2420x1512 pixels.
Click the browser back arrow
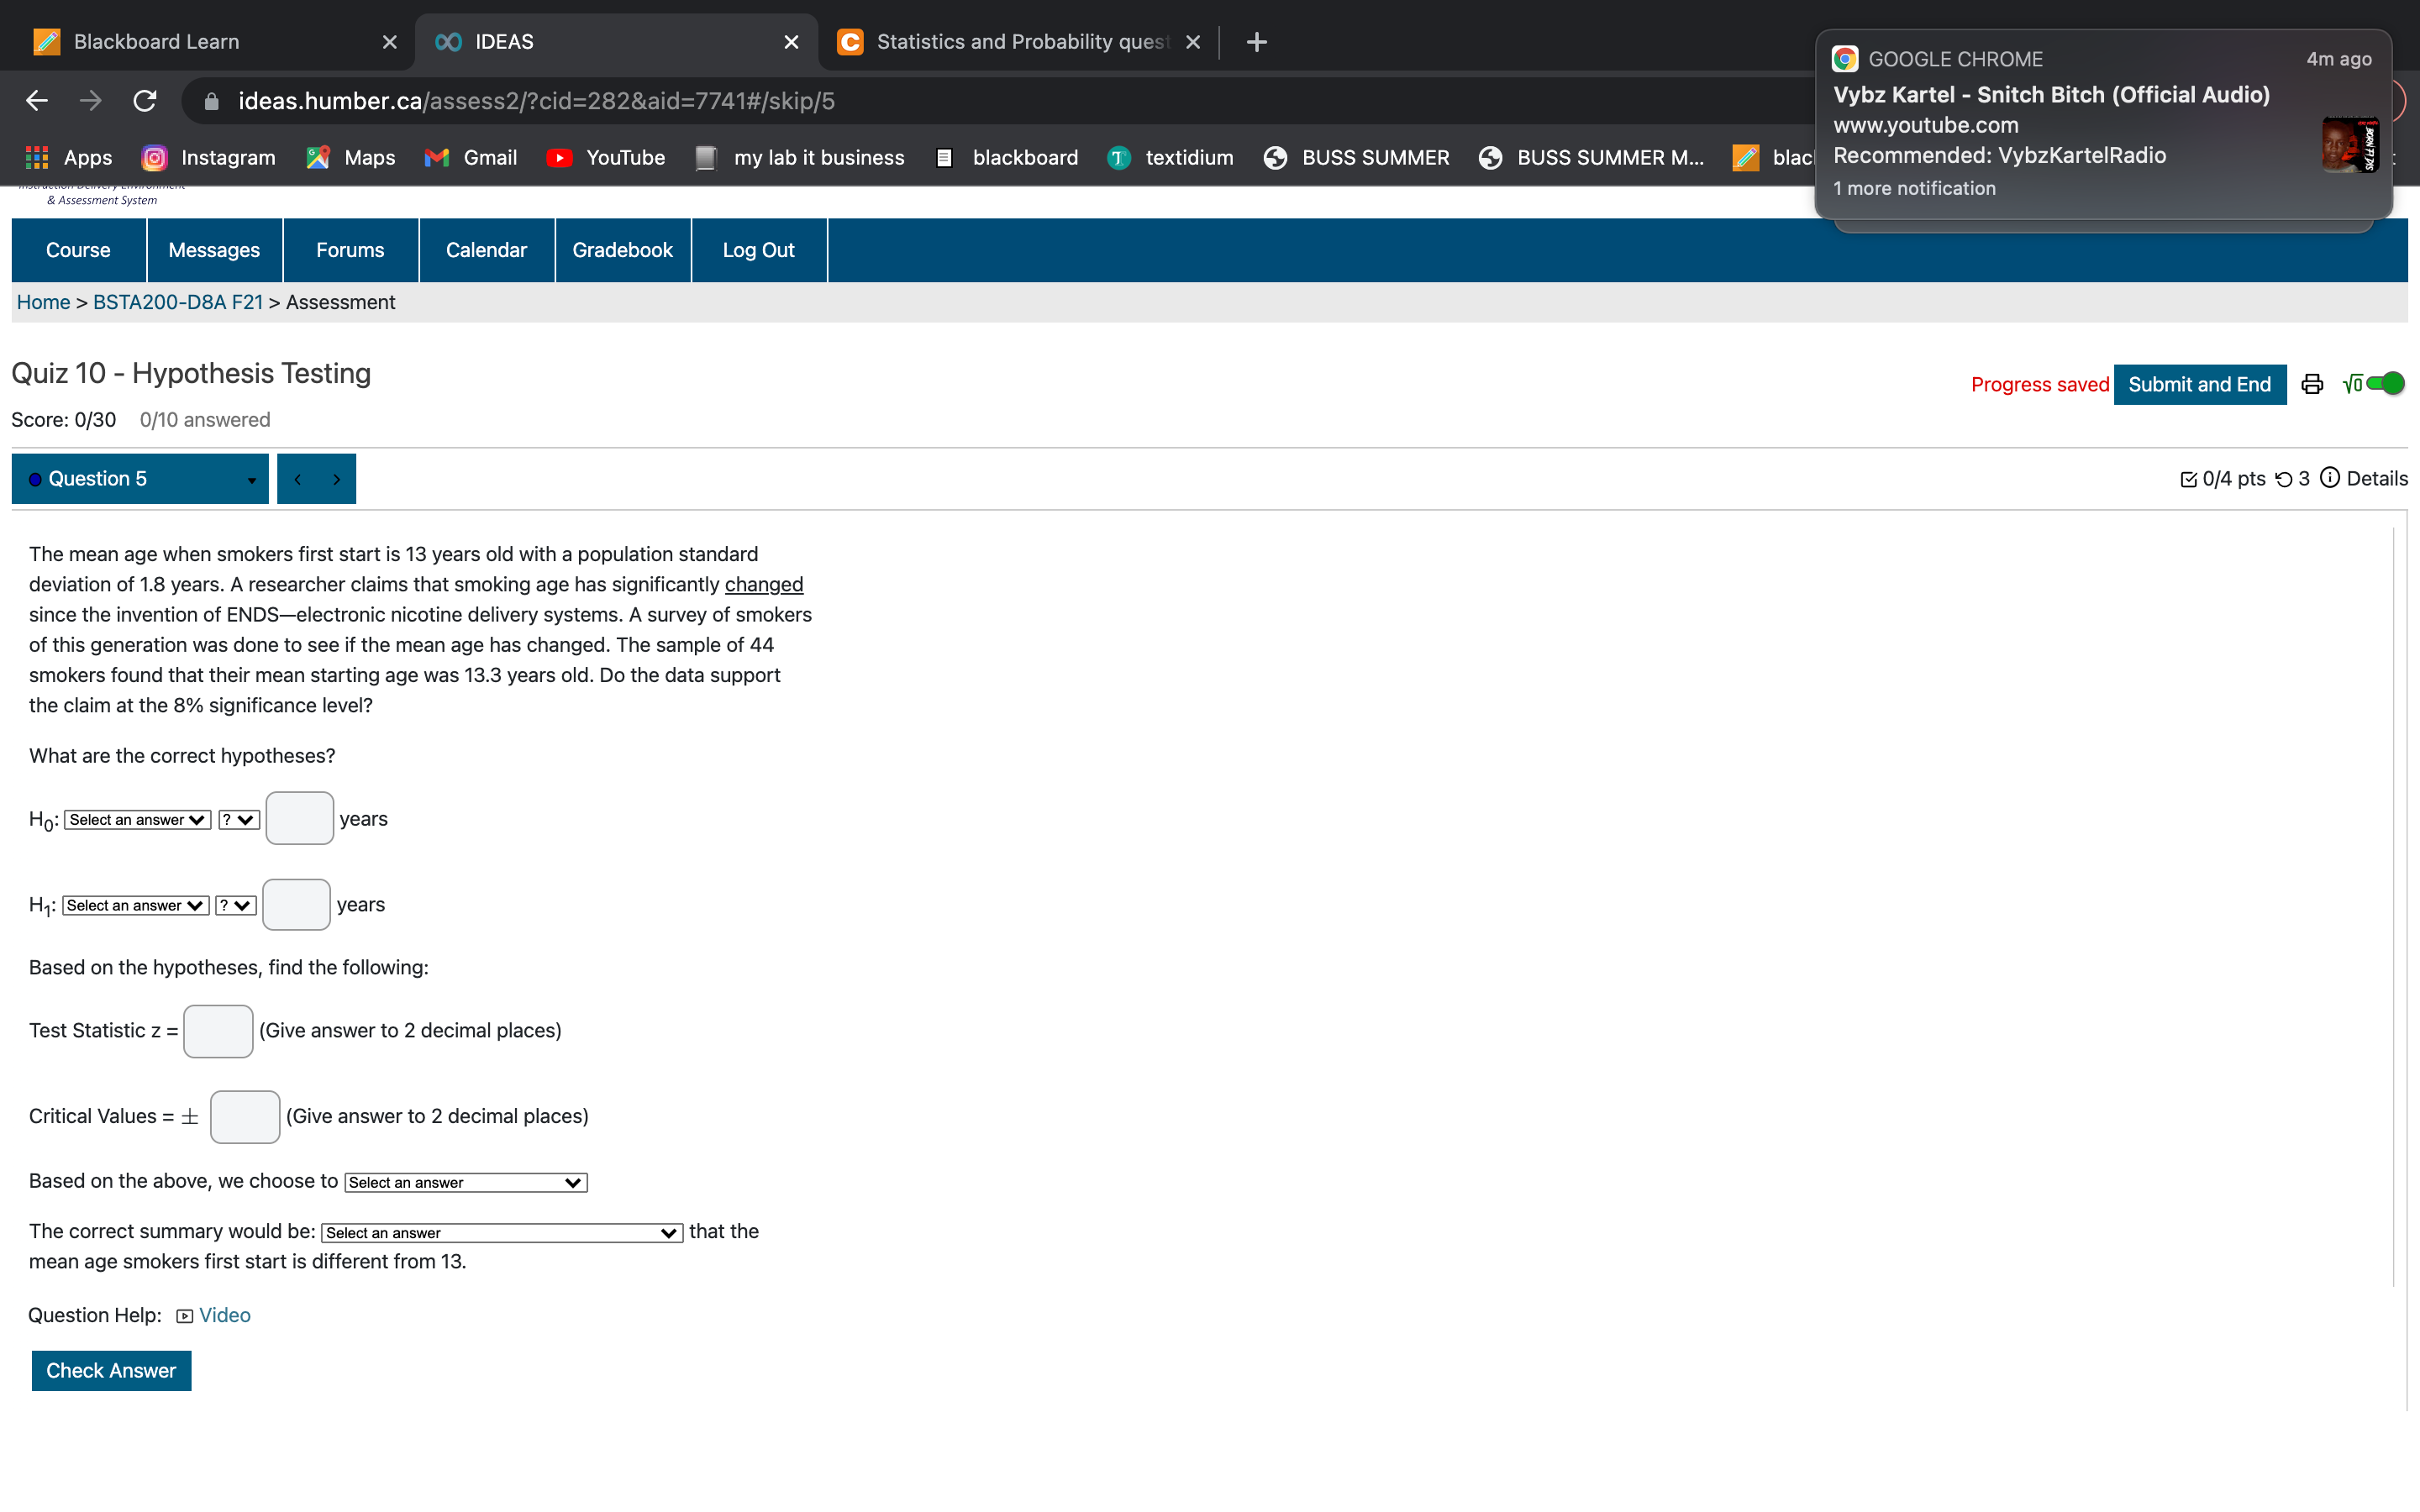(x=37, y=101)
